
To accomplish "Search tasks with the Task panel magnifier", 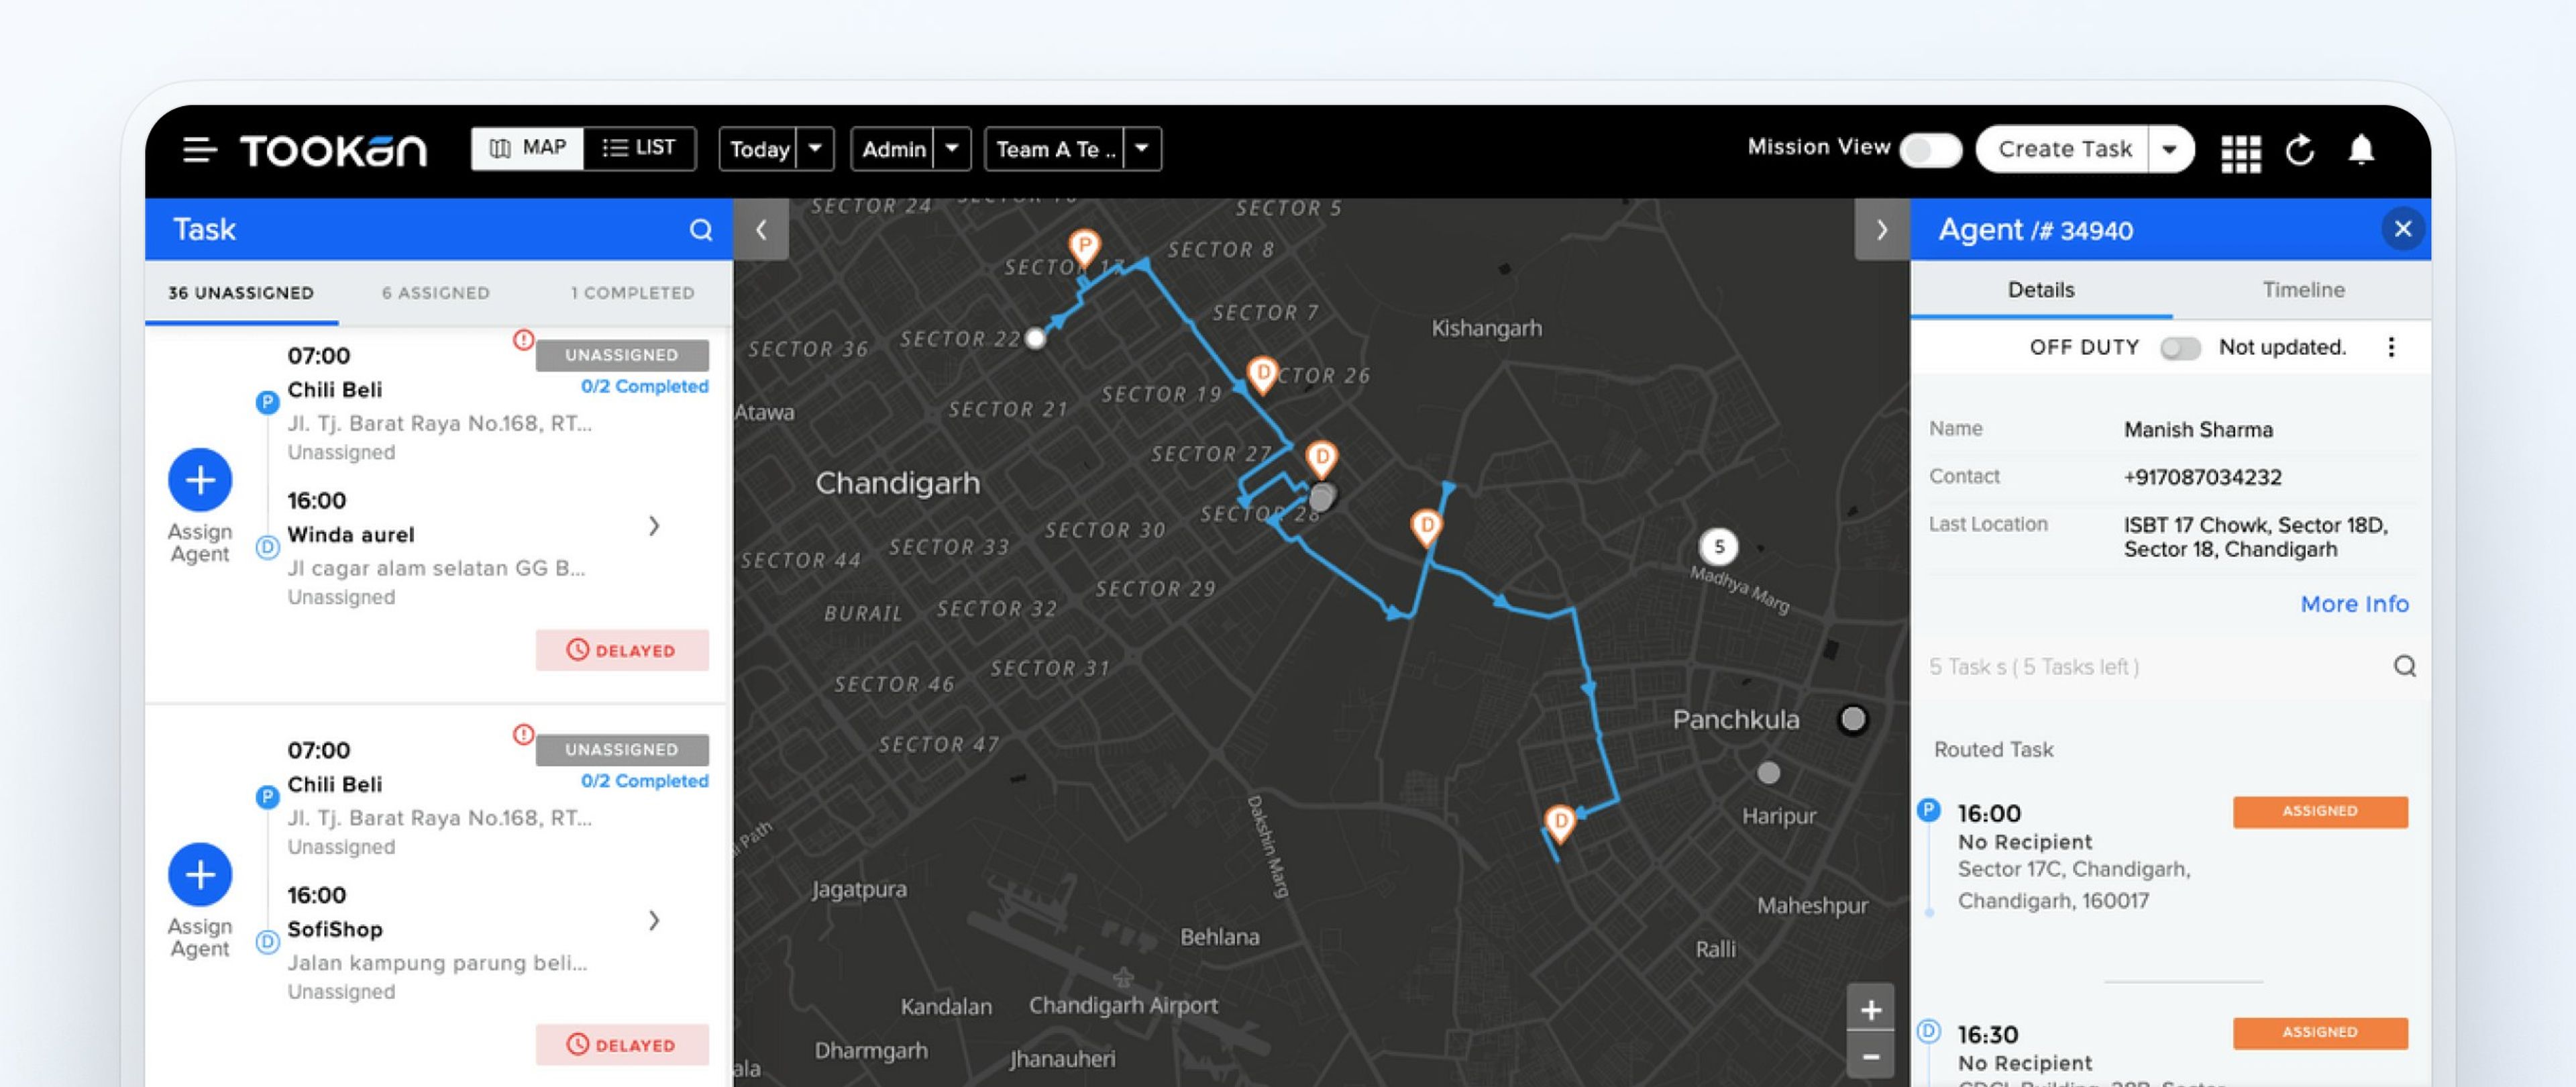I will tap(701, 230).
